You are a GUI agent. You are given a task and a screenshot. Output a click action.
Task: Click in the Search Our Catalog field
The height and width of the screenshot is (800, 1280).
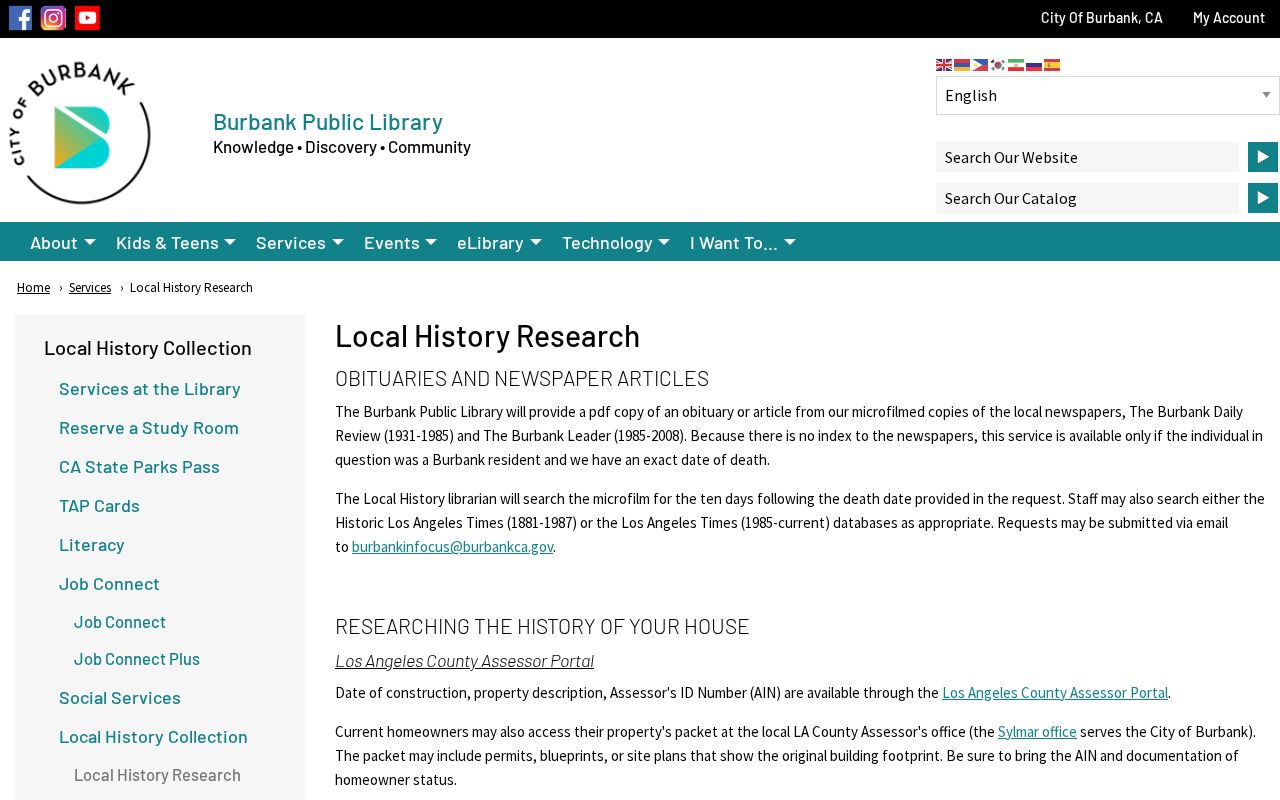1087,198
